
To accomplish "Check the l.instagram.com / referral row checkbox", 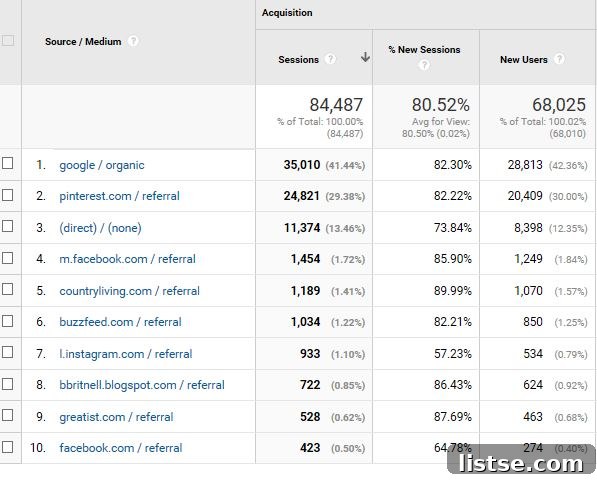I will tap(8, 352).
